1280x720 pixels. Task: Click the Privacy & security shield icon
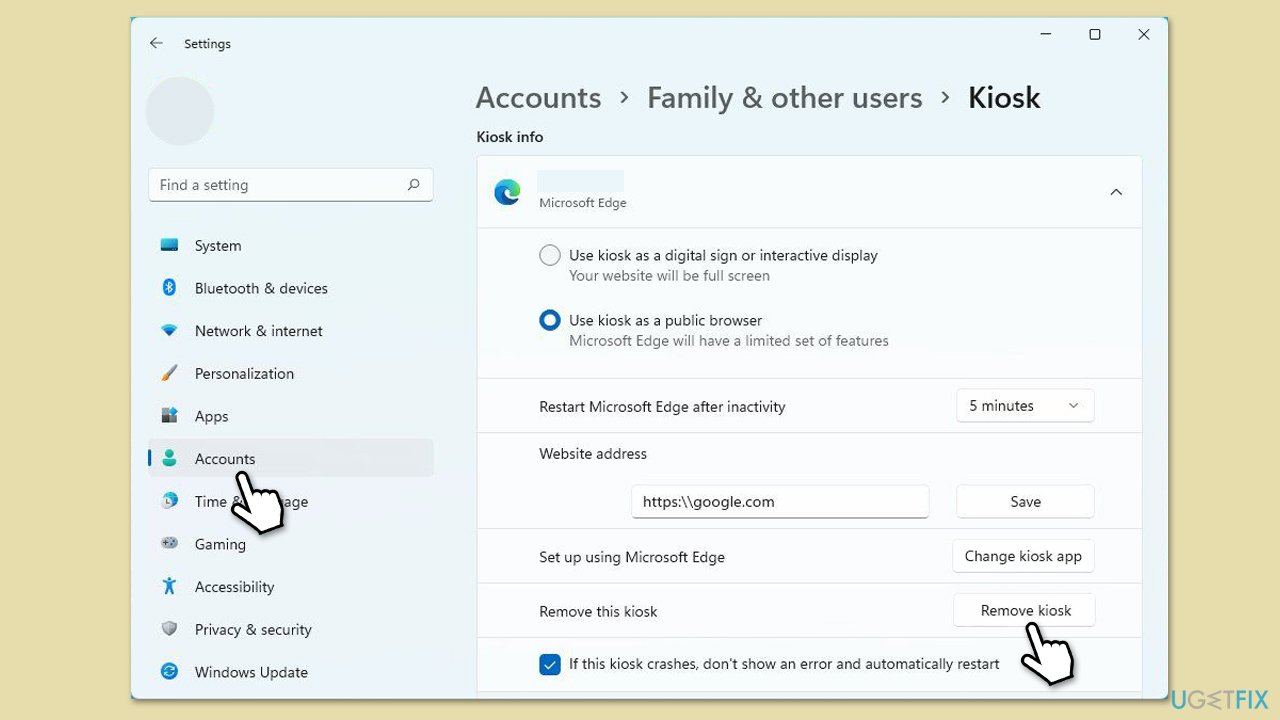pos(169,629)
